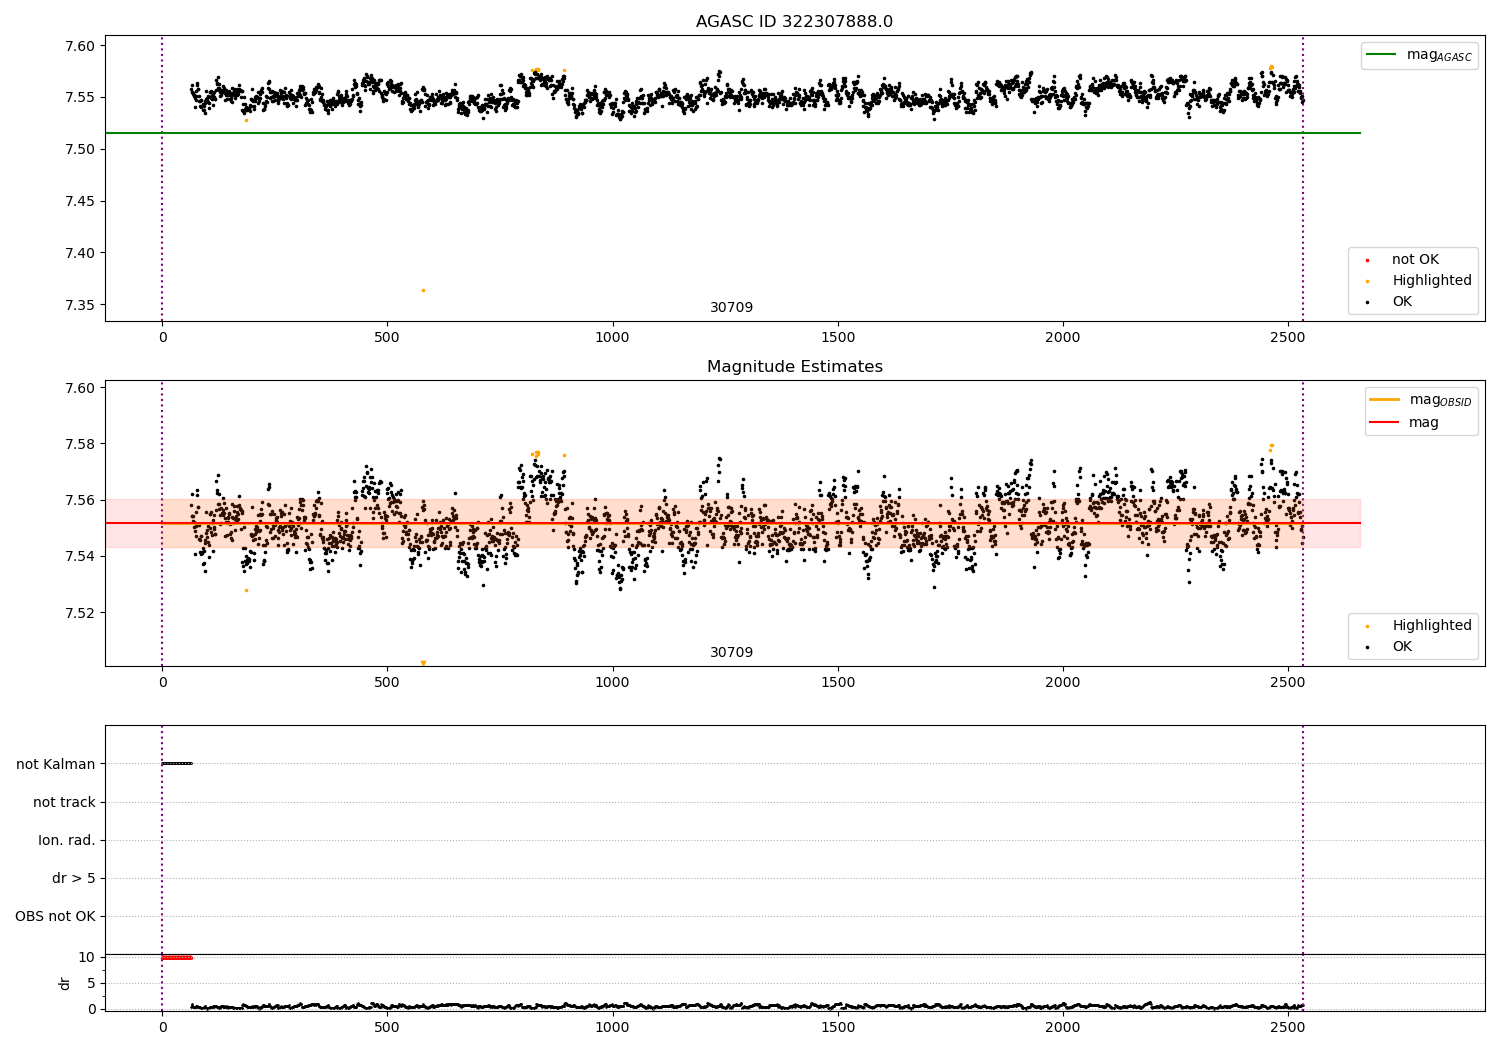Image resolution: width=1500 pixels, height=1050 pixels.
Task: Click the "30709" label in the middle plot
Action: (x=731, y=653)
